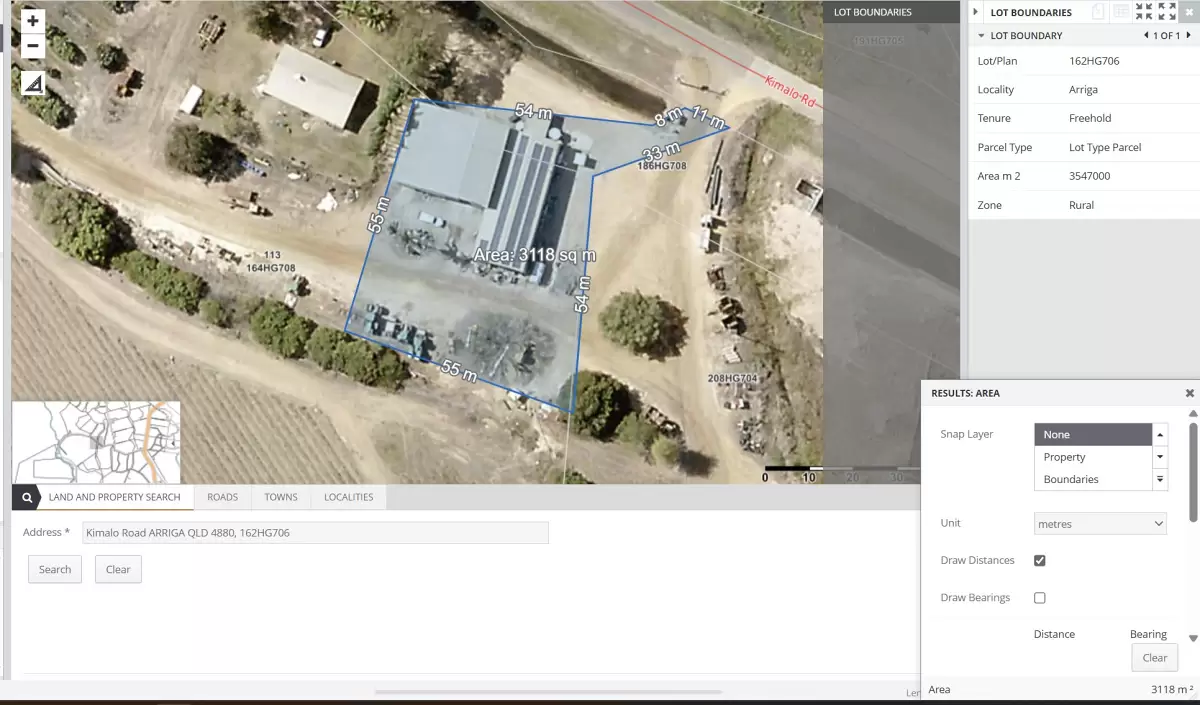1200x705 pixels.
Task: Select the Lot Boundaries dark header tab
Action: click(x=892, y=12)
